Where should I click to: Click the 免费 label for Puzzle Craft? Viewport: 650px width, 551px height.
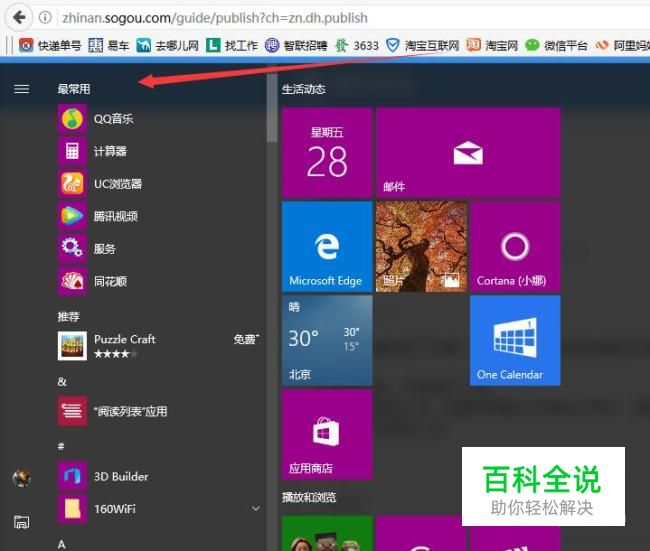click(x=246, y=339)
